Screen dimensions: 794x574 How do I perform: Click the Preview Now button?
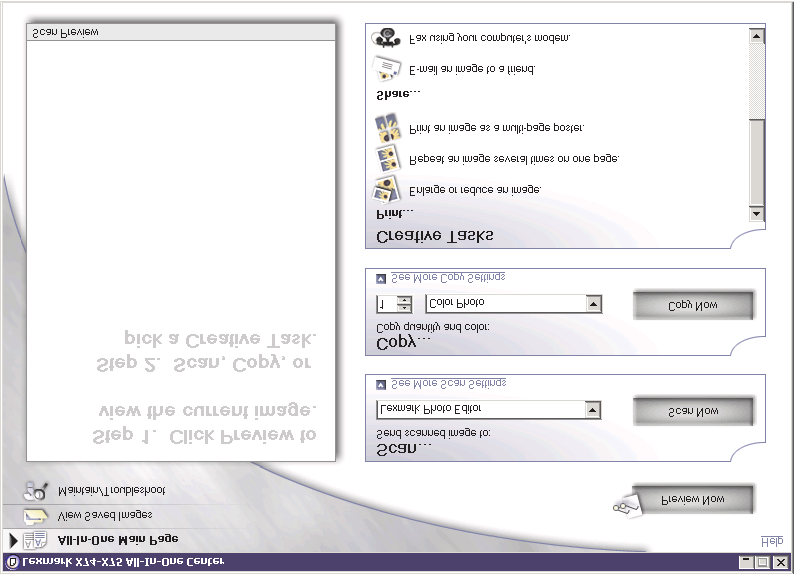(693, 500)
